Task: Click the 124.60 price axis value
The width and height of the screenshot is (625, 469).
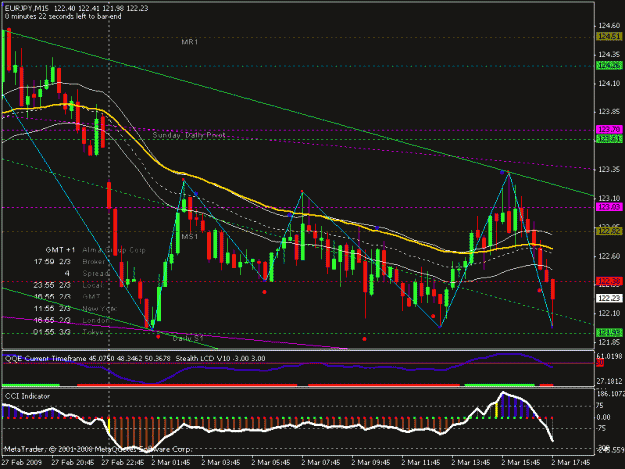Action: point(609,26)
